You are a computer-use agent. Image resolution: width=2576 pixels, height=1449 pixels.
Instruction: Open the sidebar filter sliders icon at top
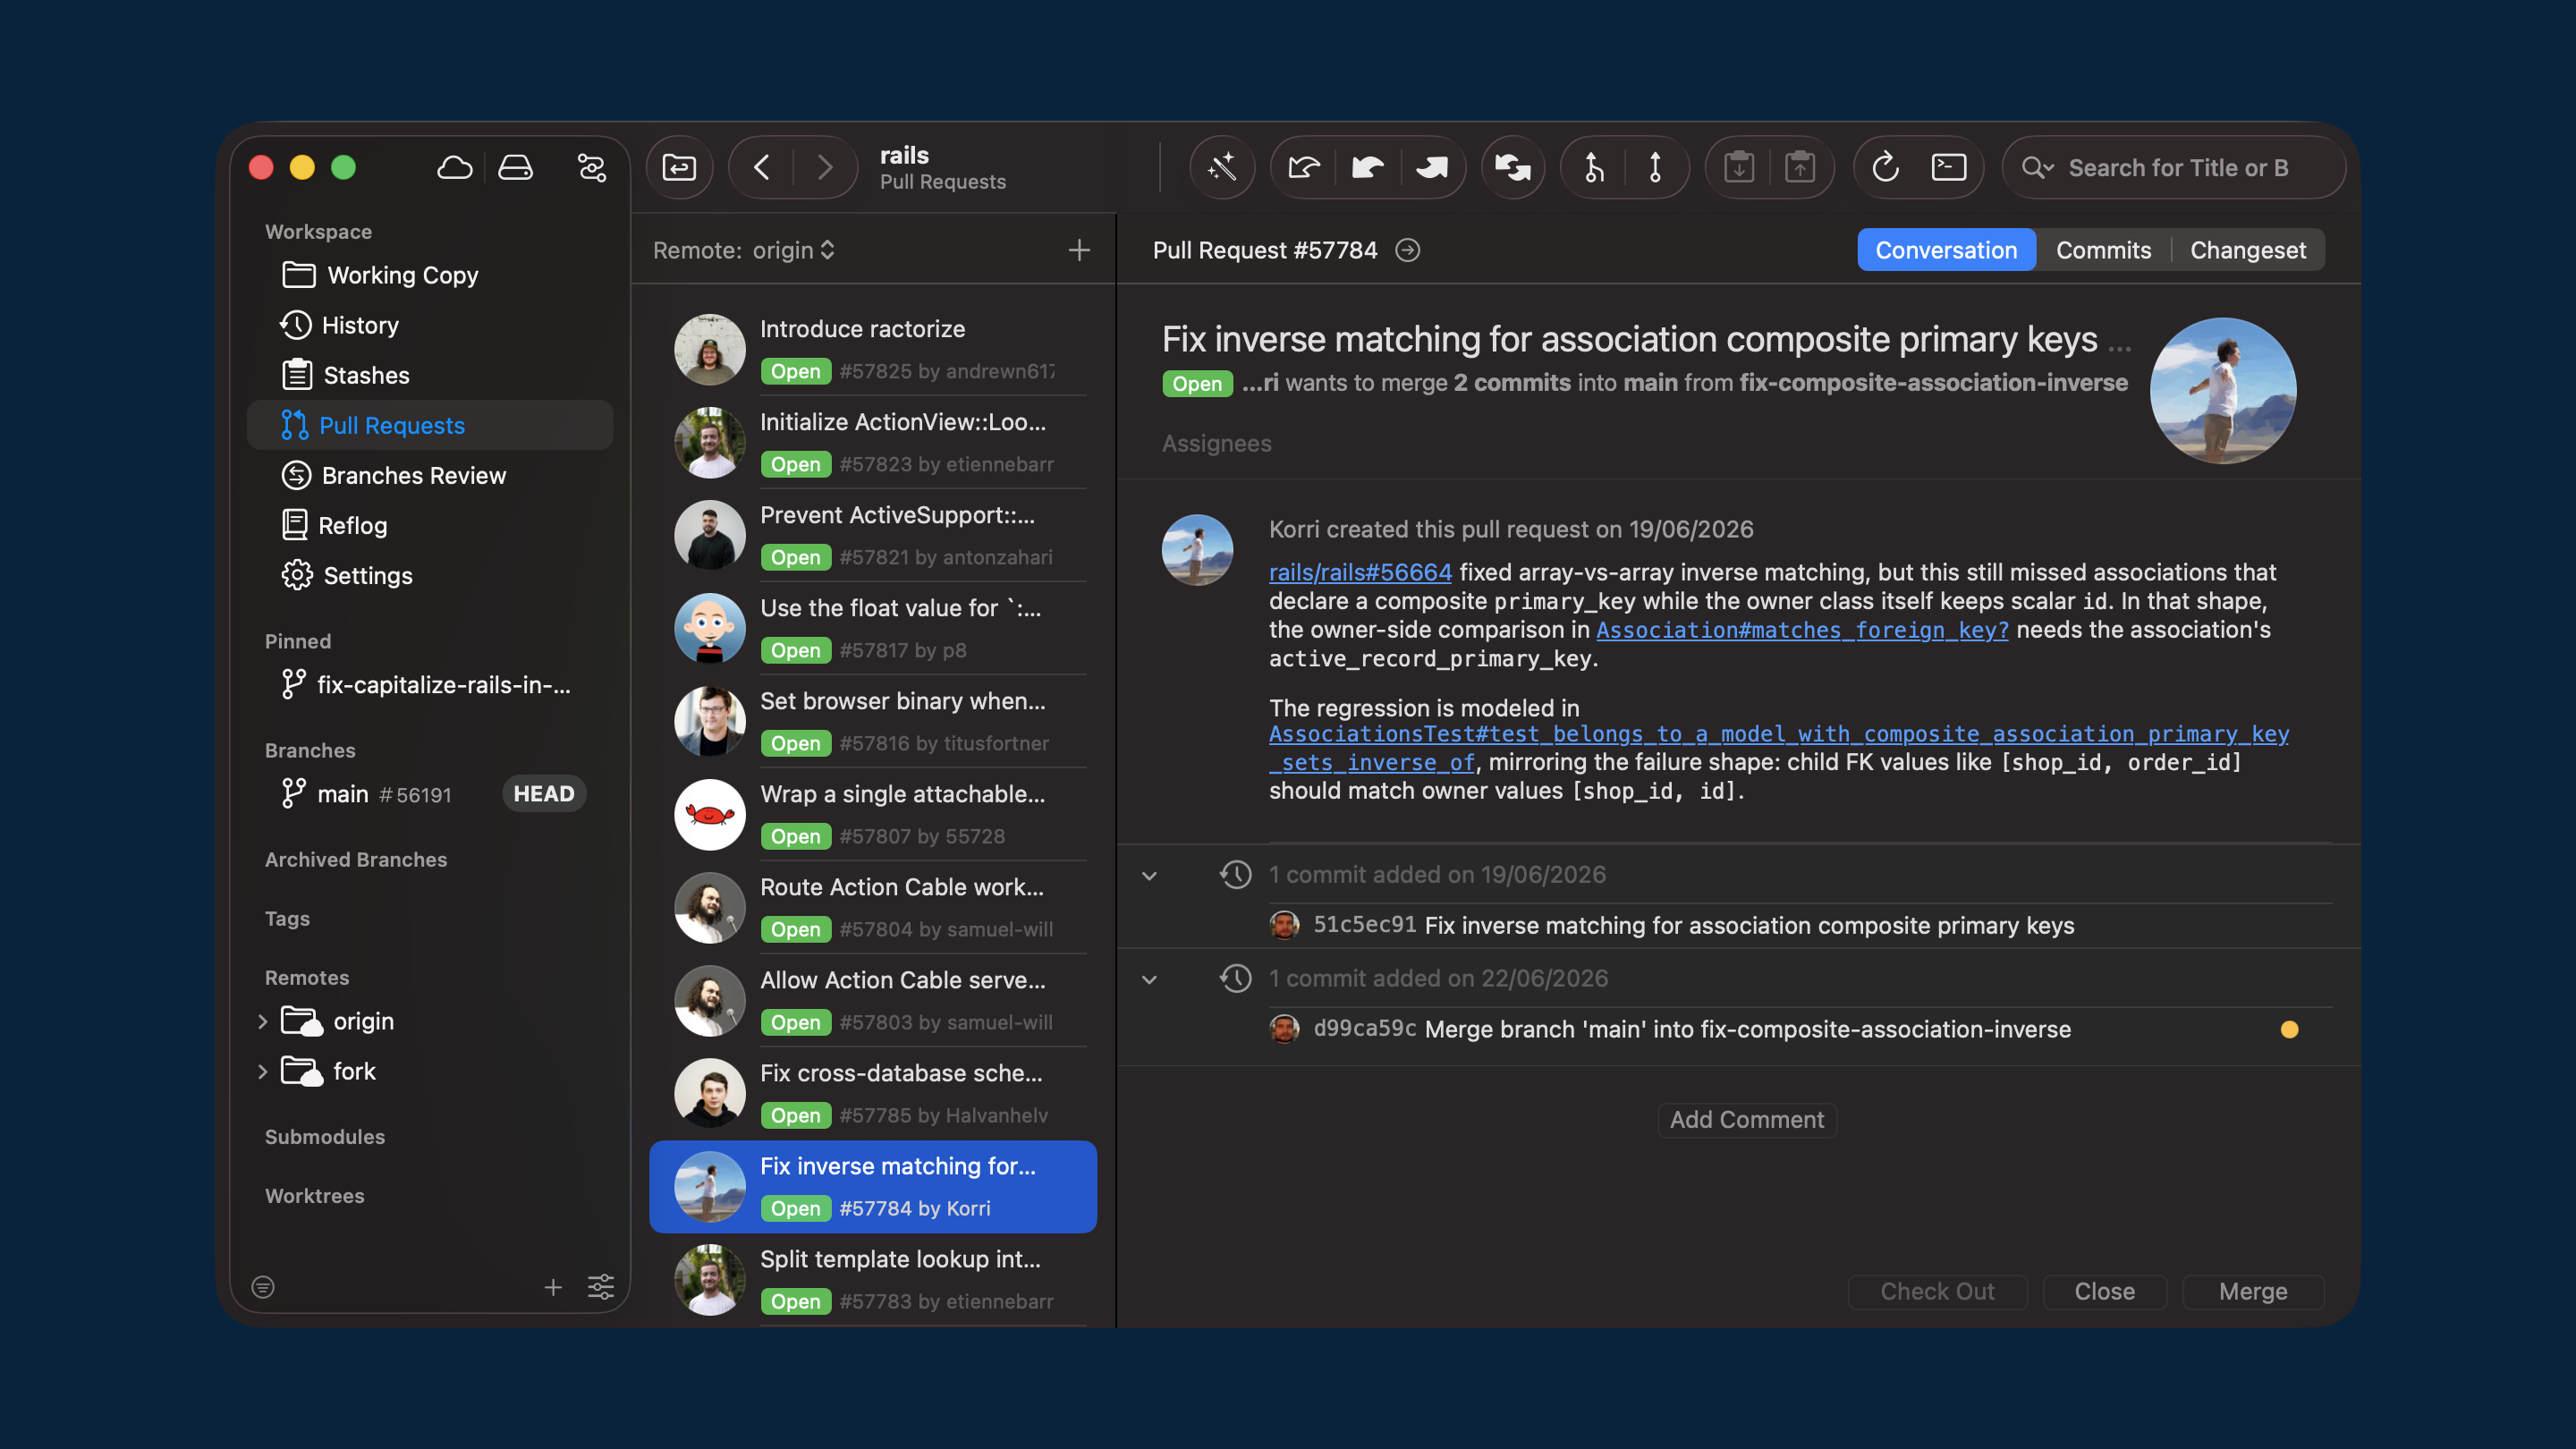pos(592,168)
